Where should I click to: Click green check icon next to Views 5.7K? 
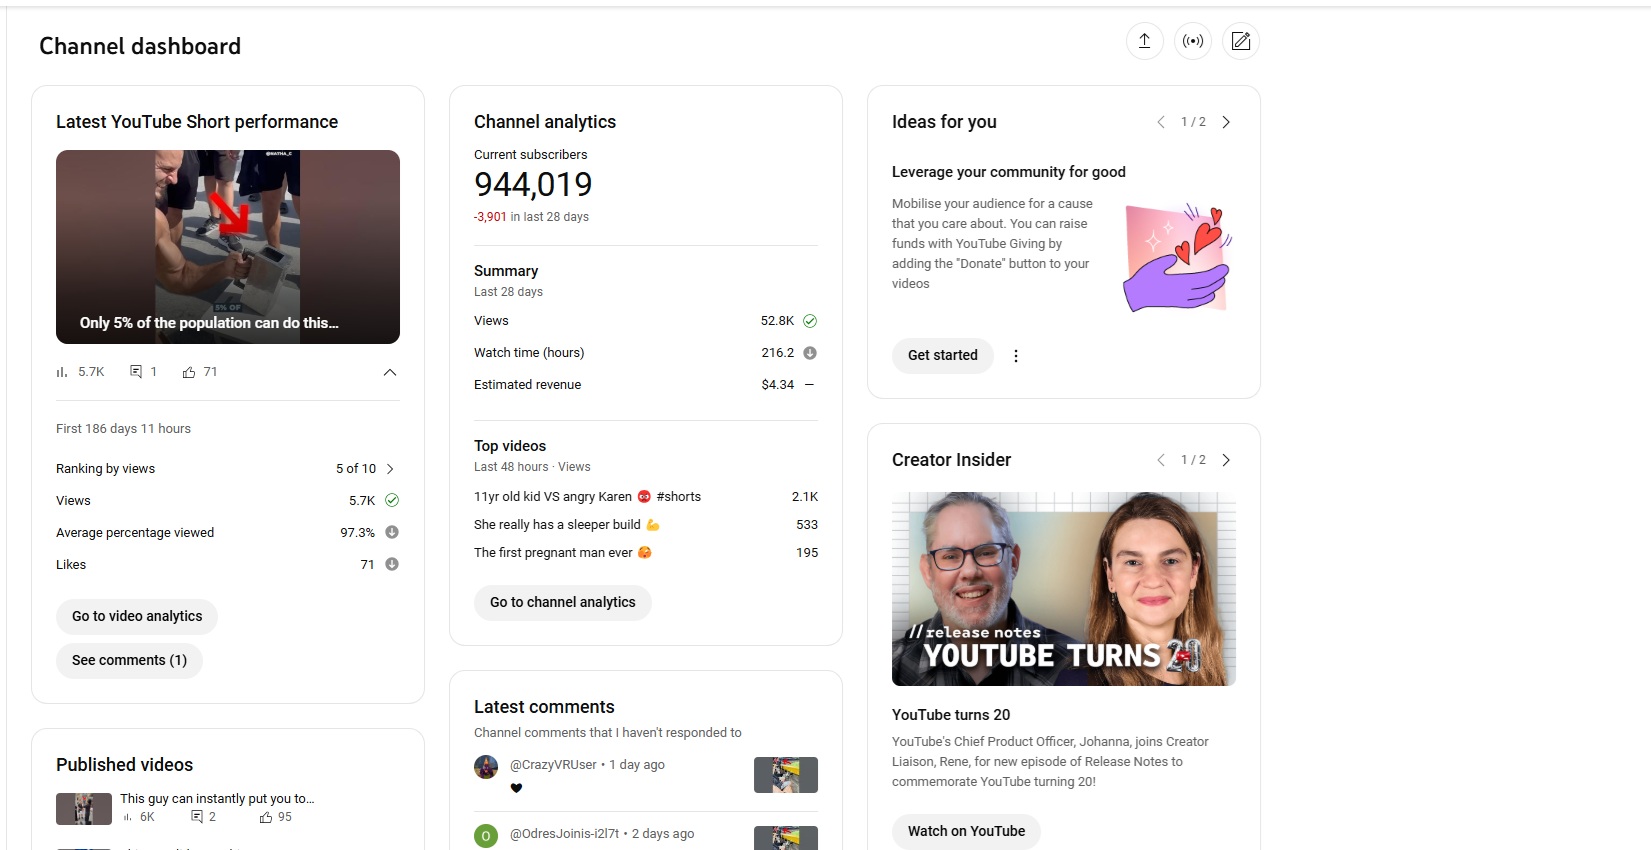392,500
